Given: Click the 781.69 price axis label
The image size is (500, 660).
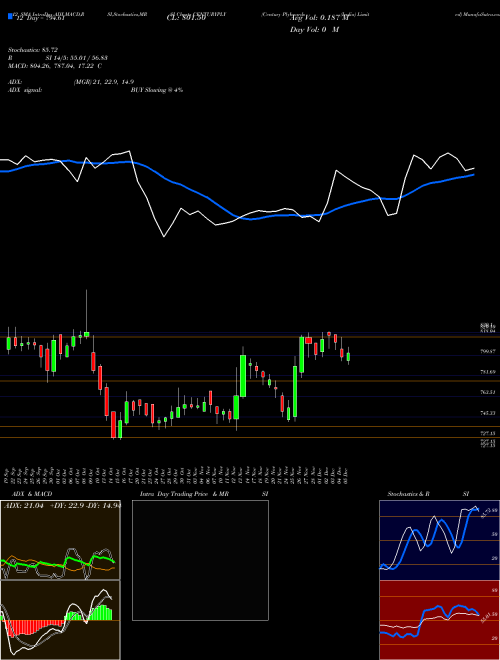Looking at the screenshot, I should tap(488, 372).
